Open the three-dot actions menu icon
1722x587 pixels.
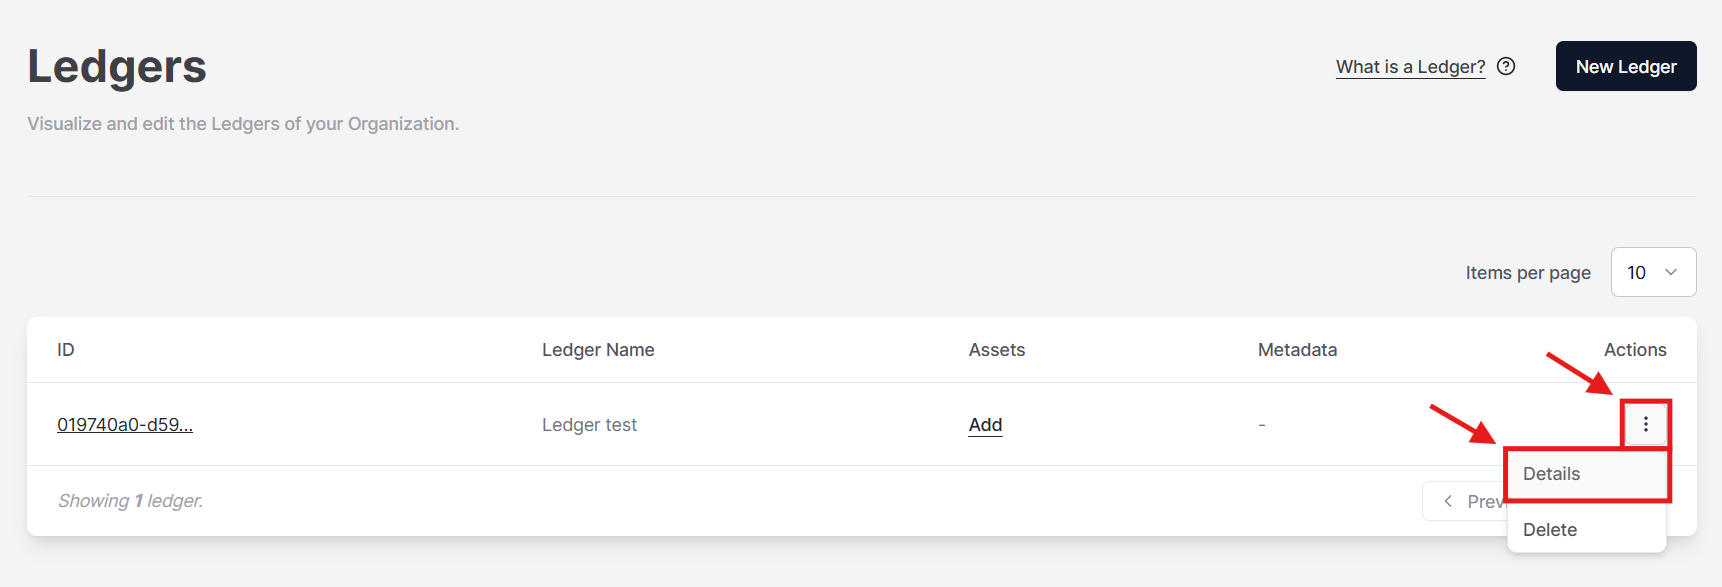click(1645, 424)
